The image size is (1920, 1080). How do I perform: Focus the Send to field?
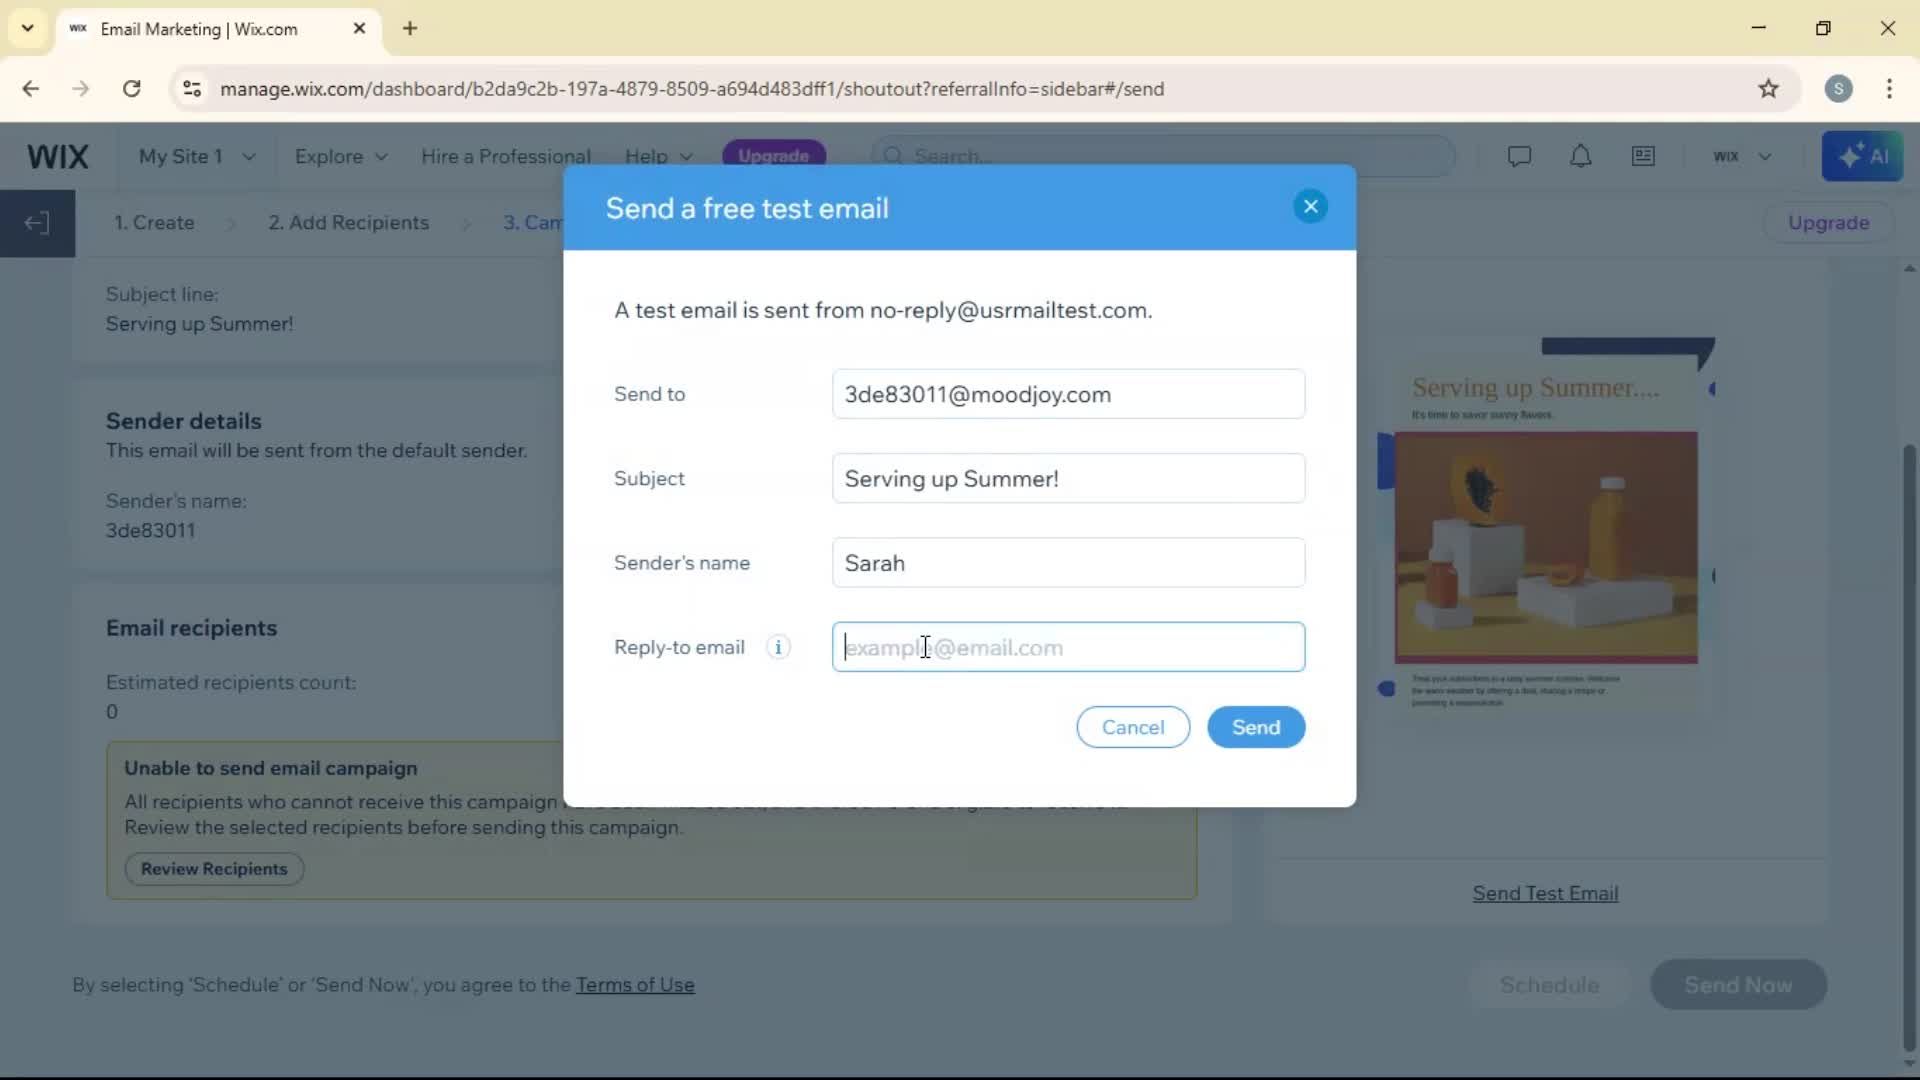(x=1068, y=394)
